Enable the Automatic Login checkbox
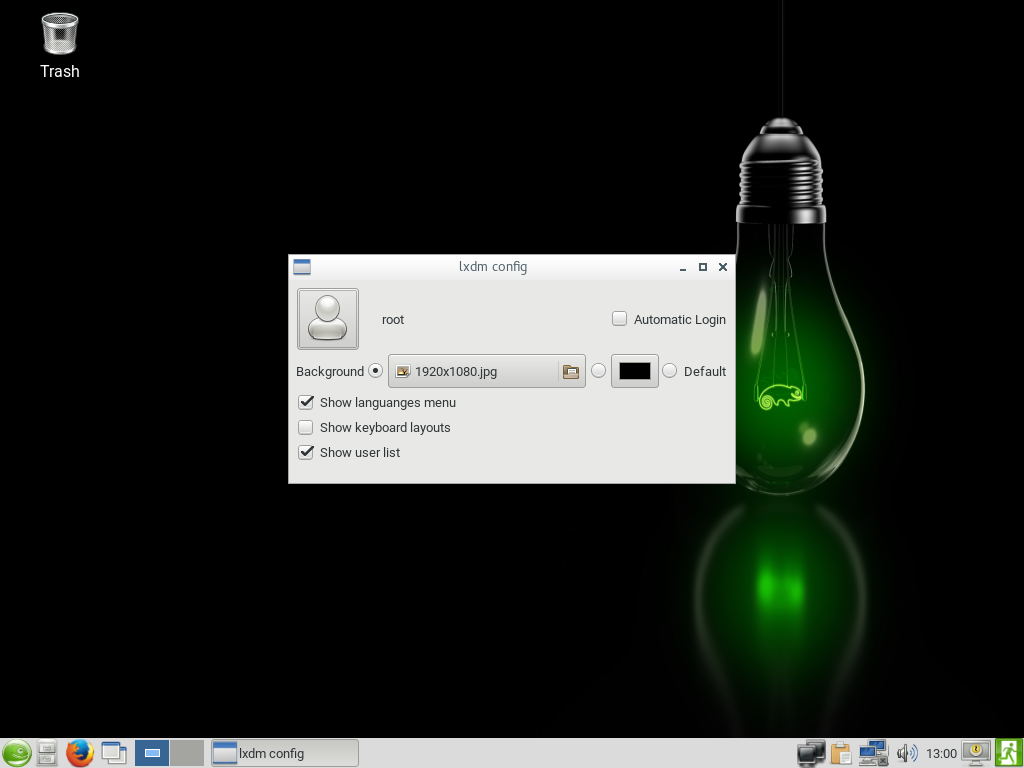This screenshot has height=768, width=1024. click(620, 319)
